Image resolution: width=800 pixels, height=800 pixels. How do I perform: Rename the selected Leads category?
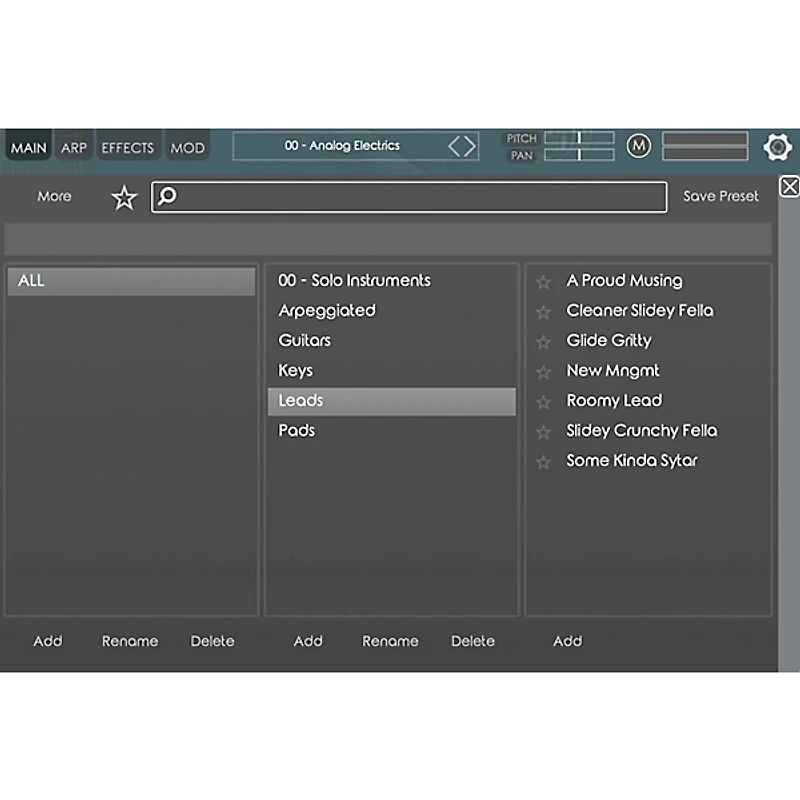[390, 641]
